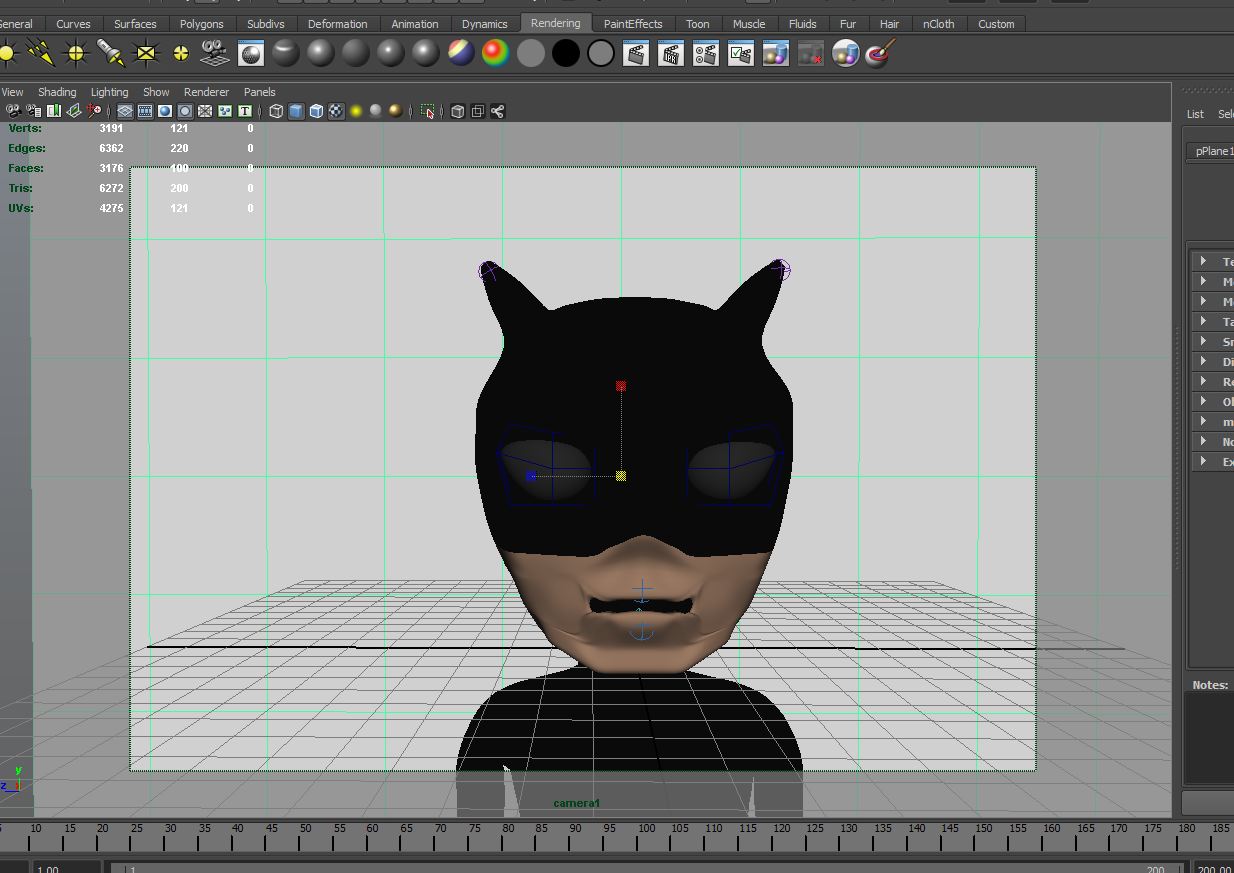Jump to frame 100 on the timeline
Viewport: 1234px width, 873px height.
[647, 829]
